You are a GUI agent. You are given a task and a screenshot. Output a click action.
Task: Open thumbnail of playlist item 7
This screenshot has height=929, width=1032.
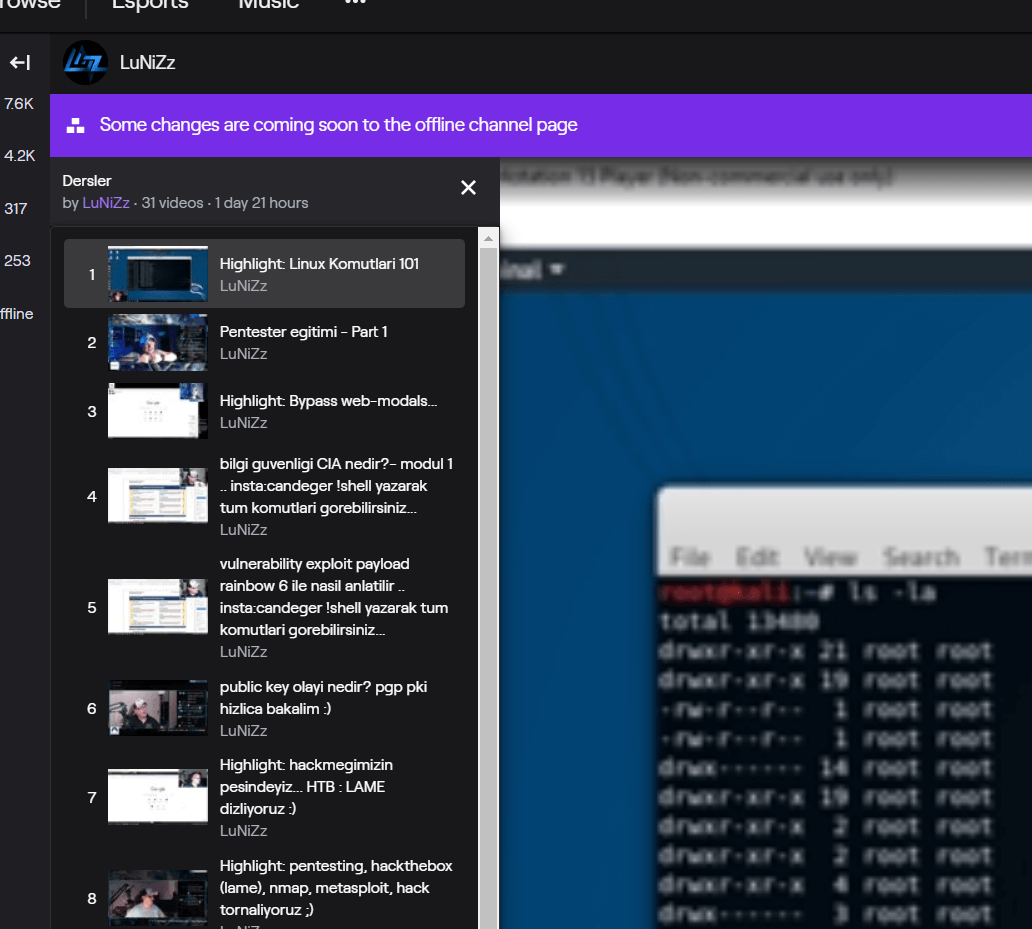click(158, 797)
